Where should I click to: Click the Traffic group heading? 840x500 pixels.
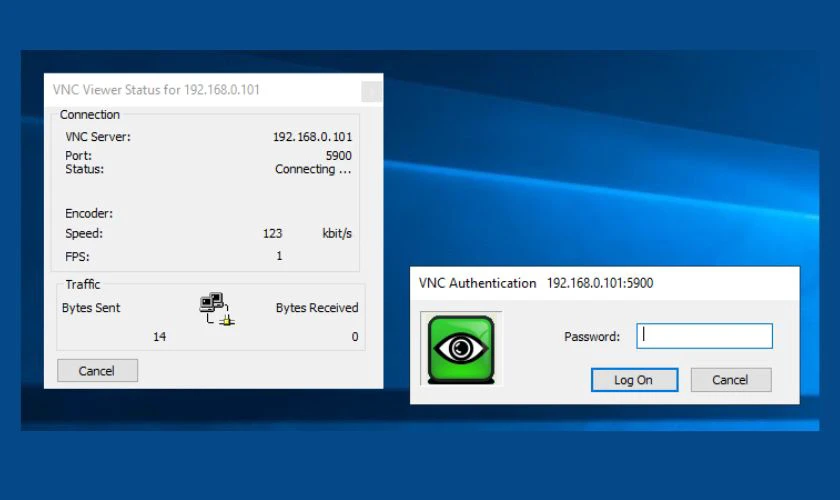83,285
